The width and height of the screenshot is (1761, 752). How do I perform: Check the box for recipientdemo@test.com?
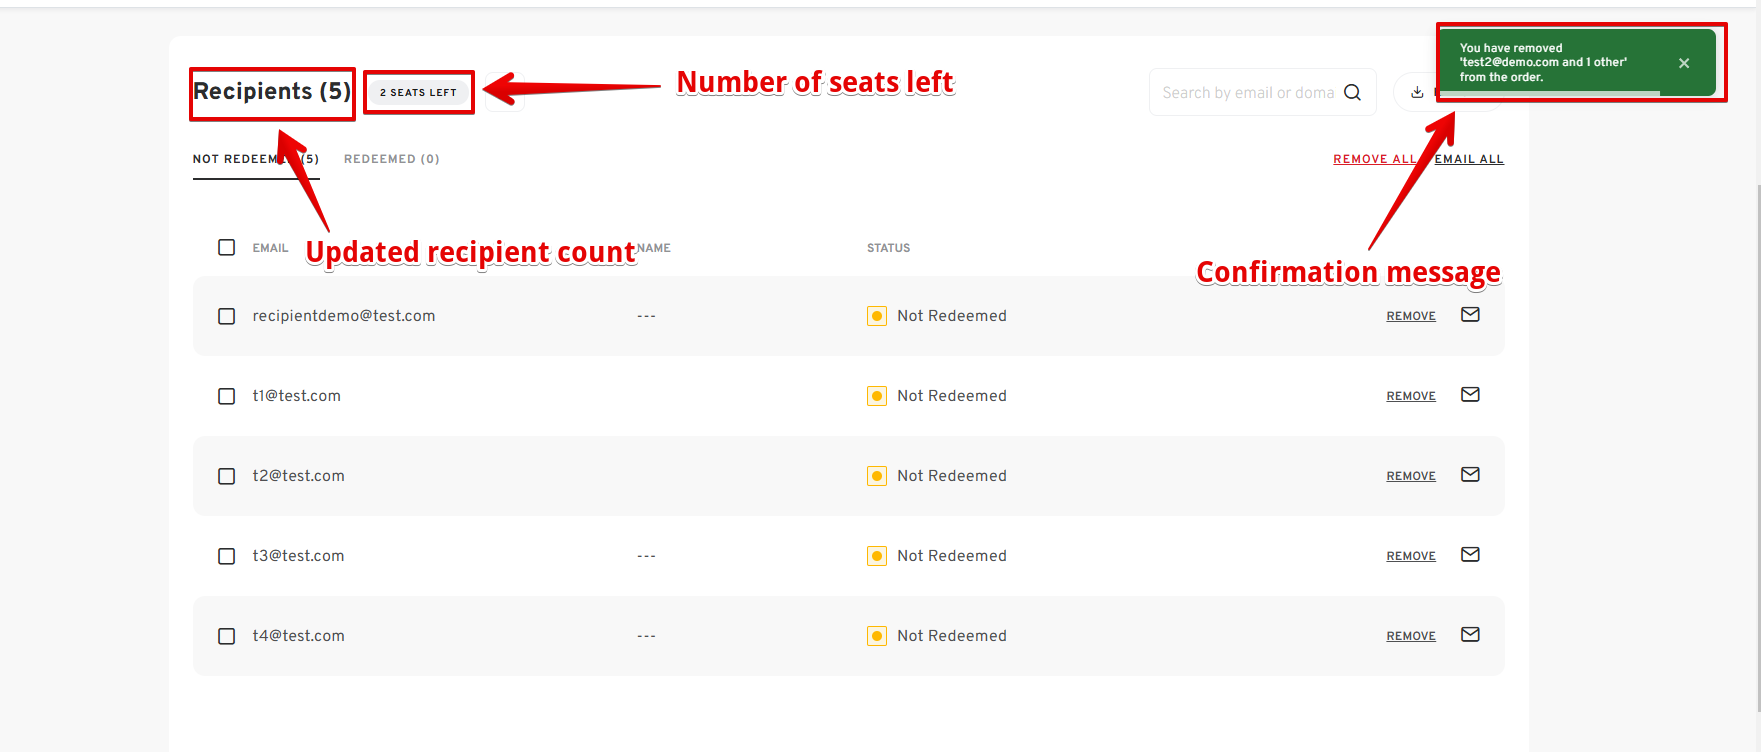click(x=227, y=316)
